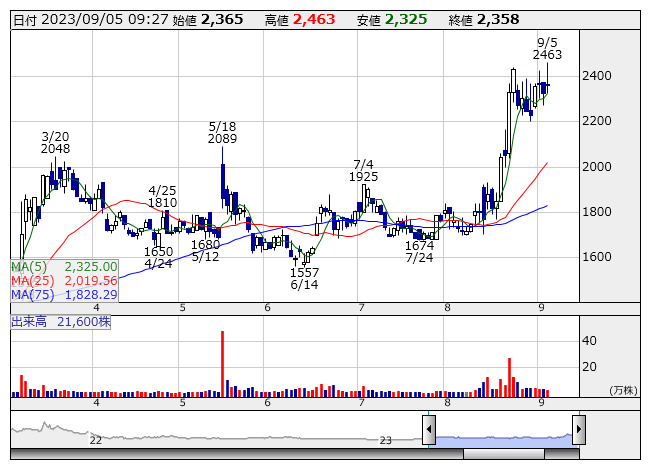
Task: Click the year marker 22 in overview
Action: pos(96,440)
